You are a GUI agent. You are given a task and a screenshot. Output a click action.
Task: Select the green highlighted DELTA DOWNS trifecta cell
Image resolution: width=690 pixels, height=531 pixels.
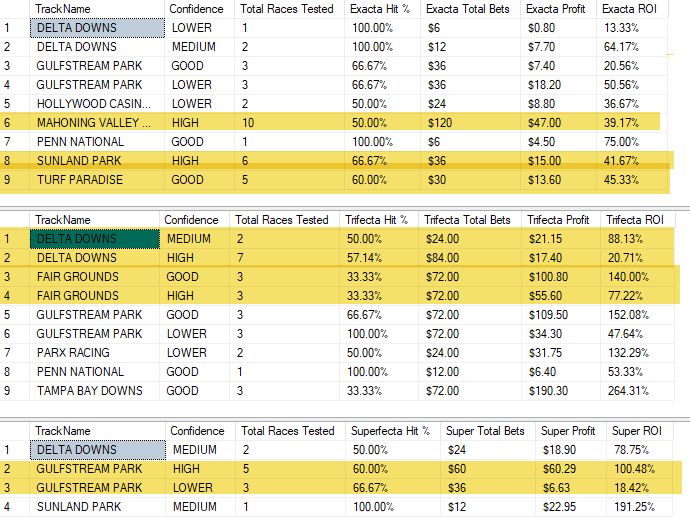pyautogui.click(x=95, y=238)
